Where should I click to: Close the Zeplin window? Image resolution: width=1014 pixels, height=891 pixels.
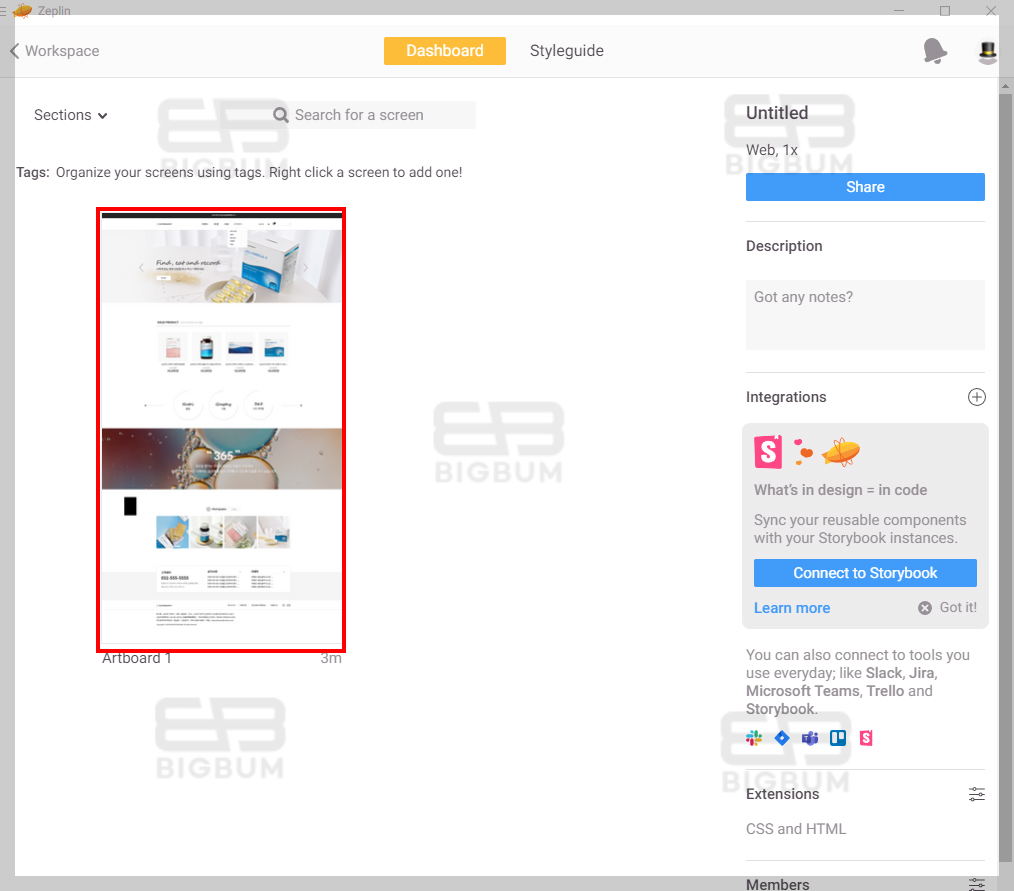[991, 11]
